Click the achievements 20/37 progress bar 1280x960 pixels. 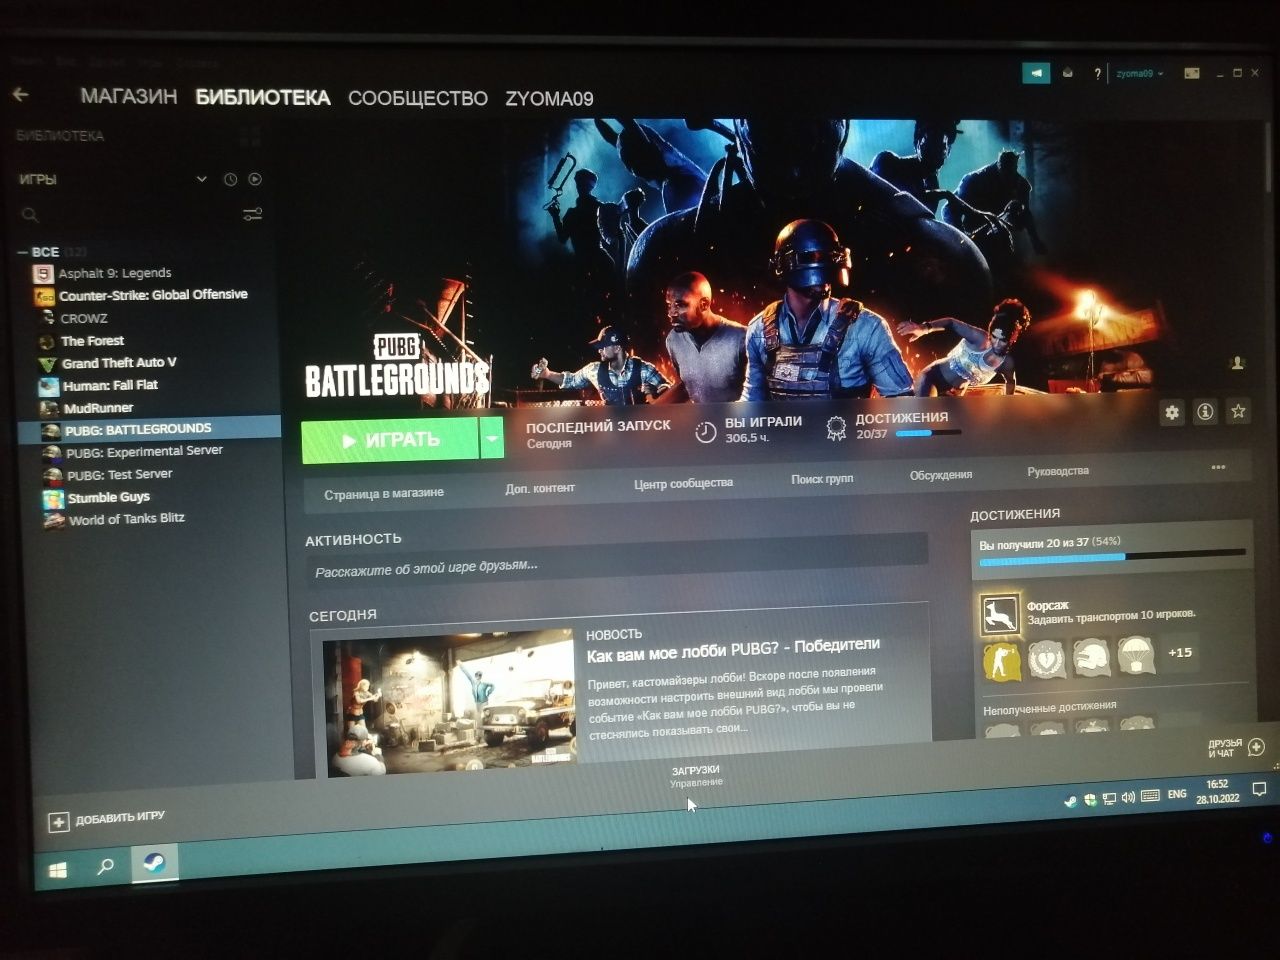coord(928,433)
